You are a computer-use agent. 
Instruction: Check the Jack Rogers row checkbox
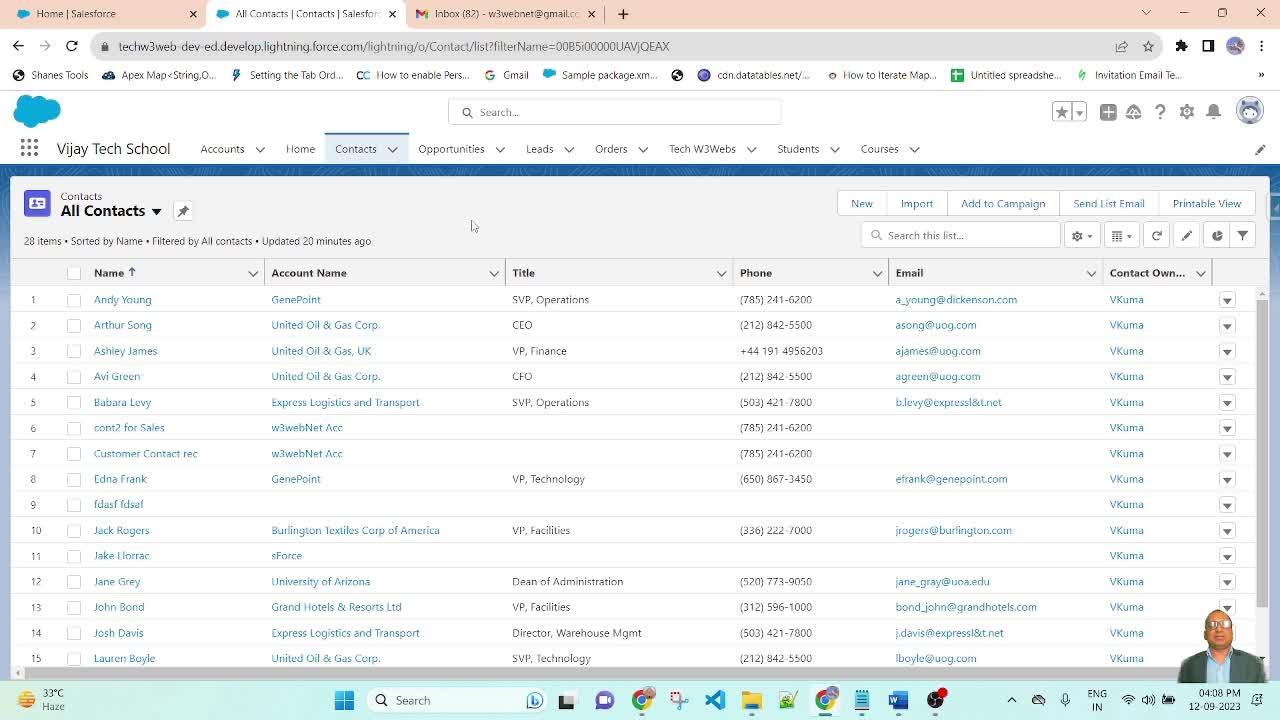(74, 530)
